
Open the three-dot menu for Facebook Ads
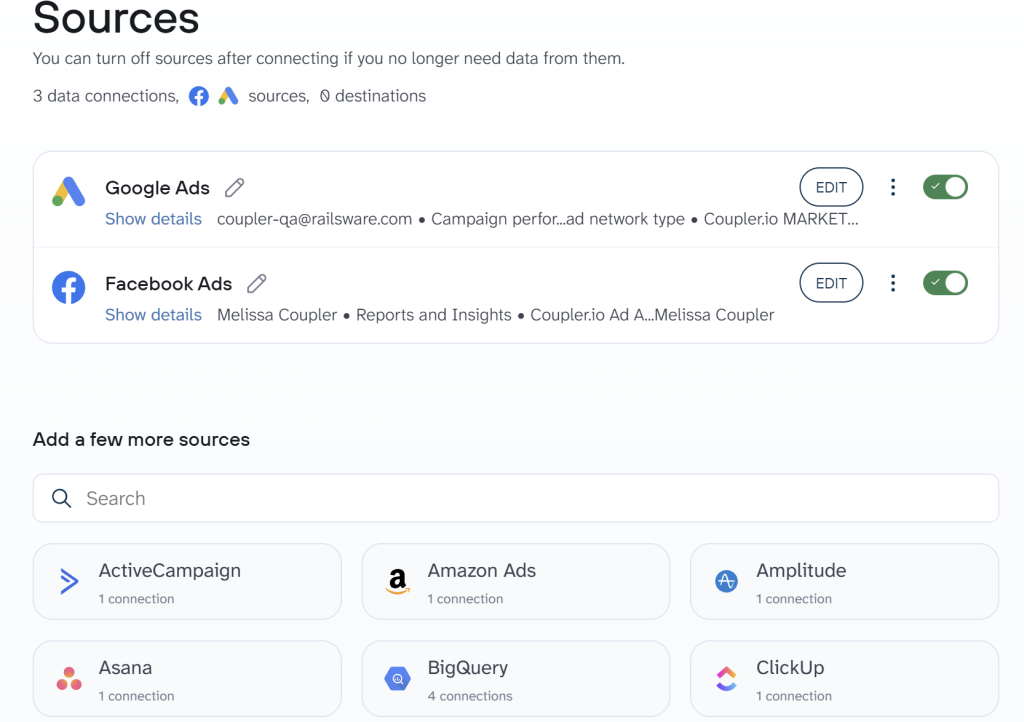pyautogui.click(x=893, y=283)
